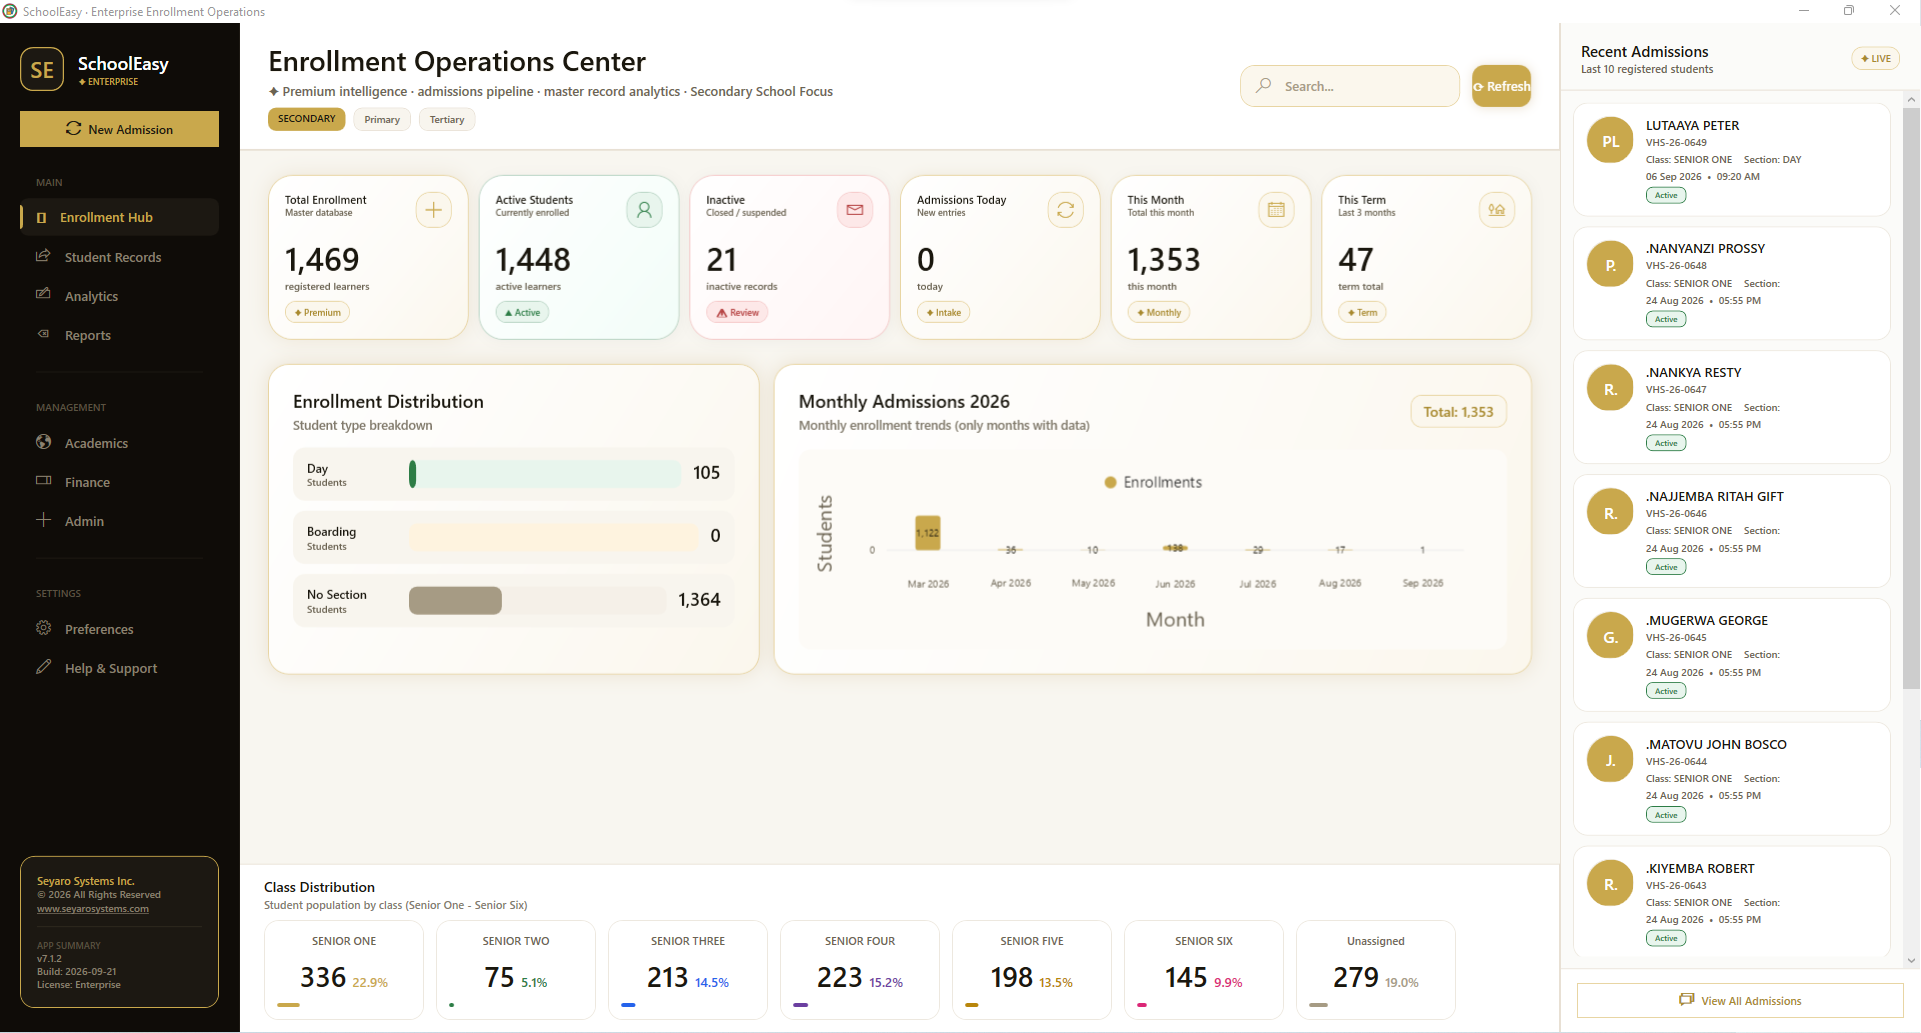
Task: Switch to the Primary school tab
Action: (x=382, y=119)
